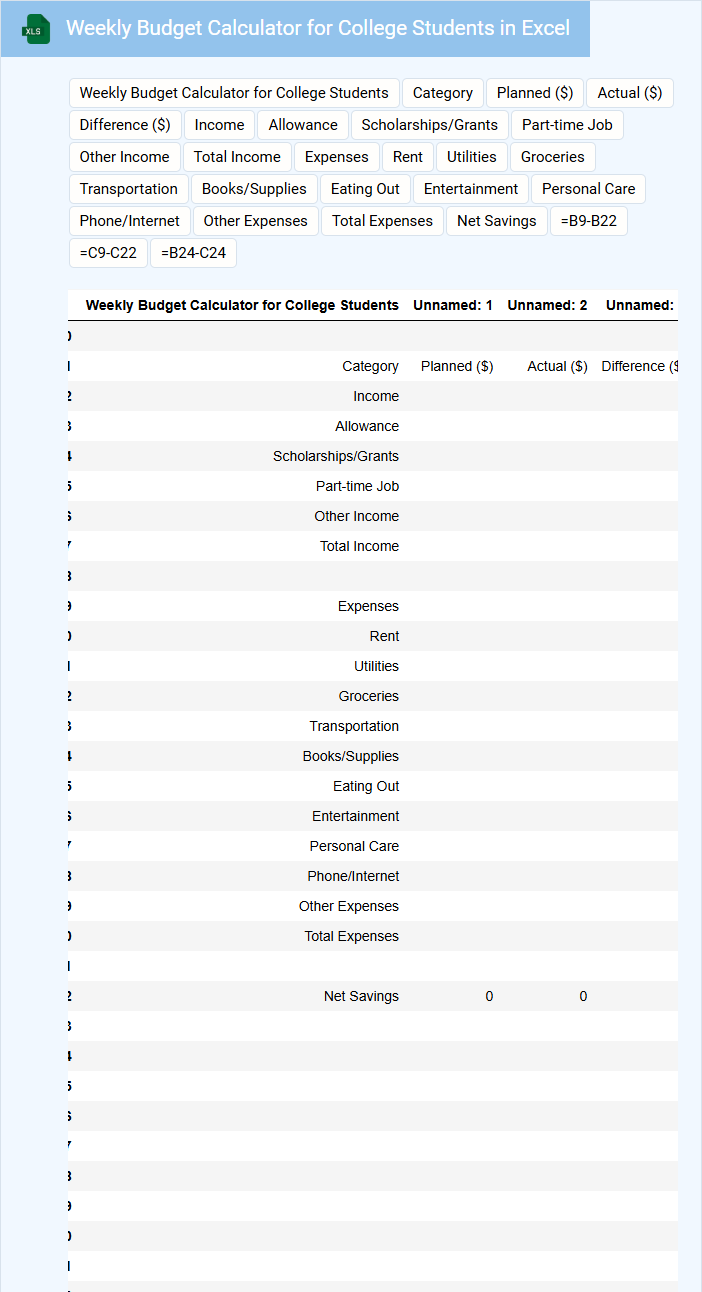Viewport: 702px width, 1292px height.
Task: Click the '=B9-B22' formula chip
Action: coord(588,221)
